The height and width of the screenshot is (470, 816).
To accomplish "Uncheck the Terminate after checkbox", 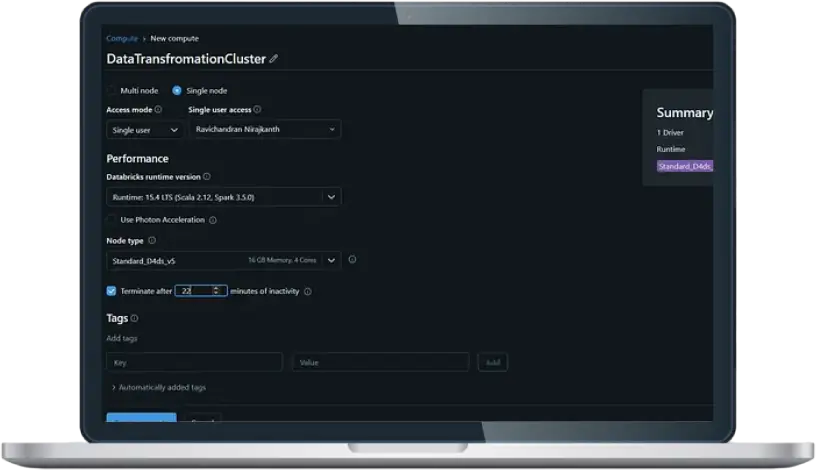I will click(111, 291).
